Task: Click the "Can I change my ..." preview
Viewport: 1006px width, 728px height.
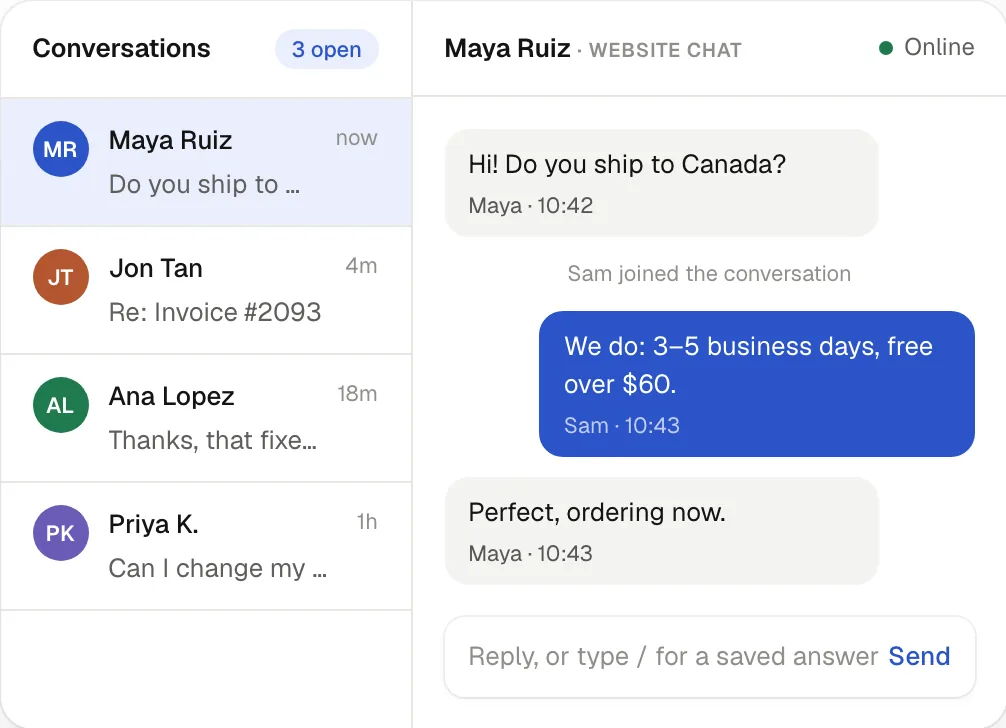Action: tap(217, 568)
